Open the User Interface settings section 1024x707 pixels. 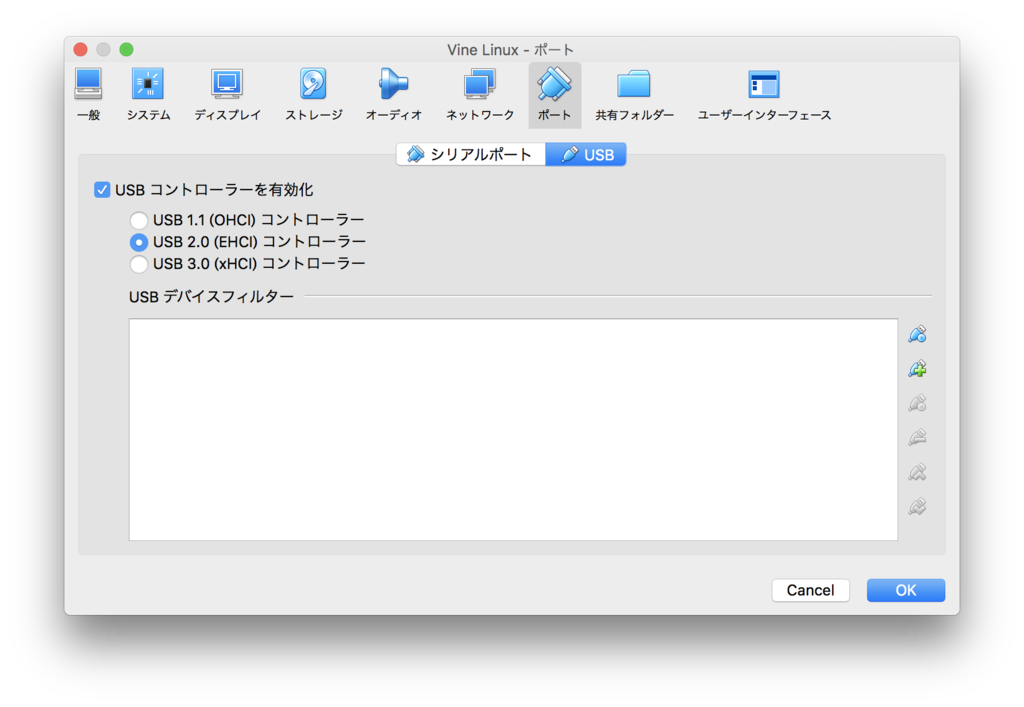[x=763, y=94]
